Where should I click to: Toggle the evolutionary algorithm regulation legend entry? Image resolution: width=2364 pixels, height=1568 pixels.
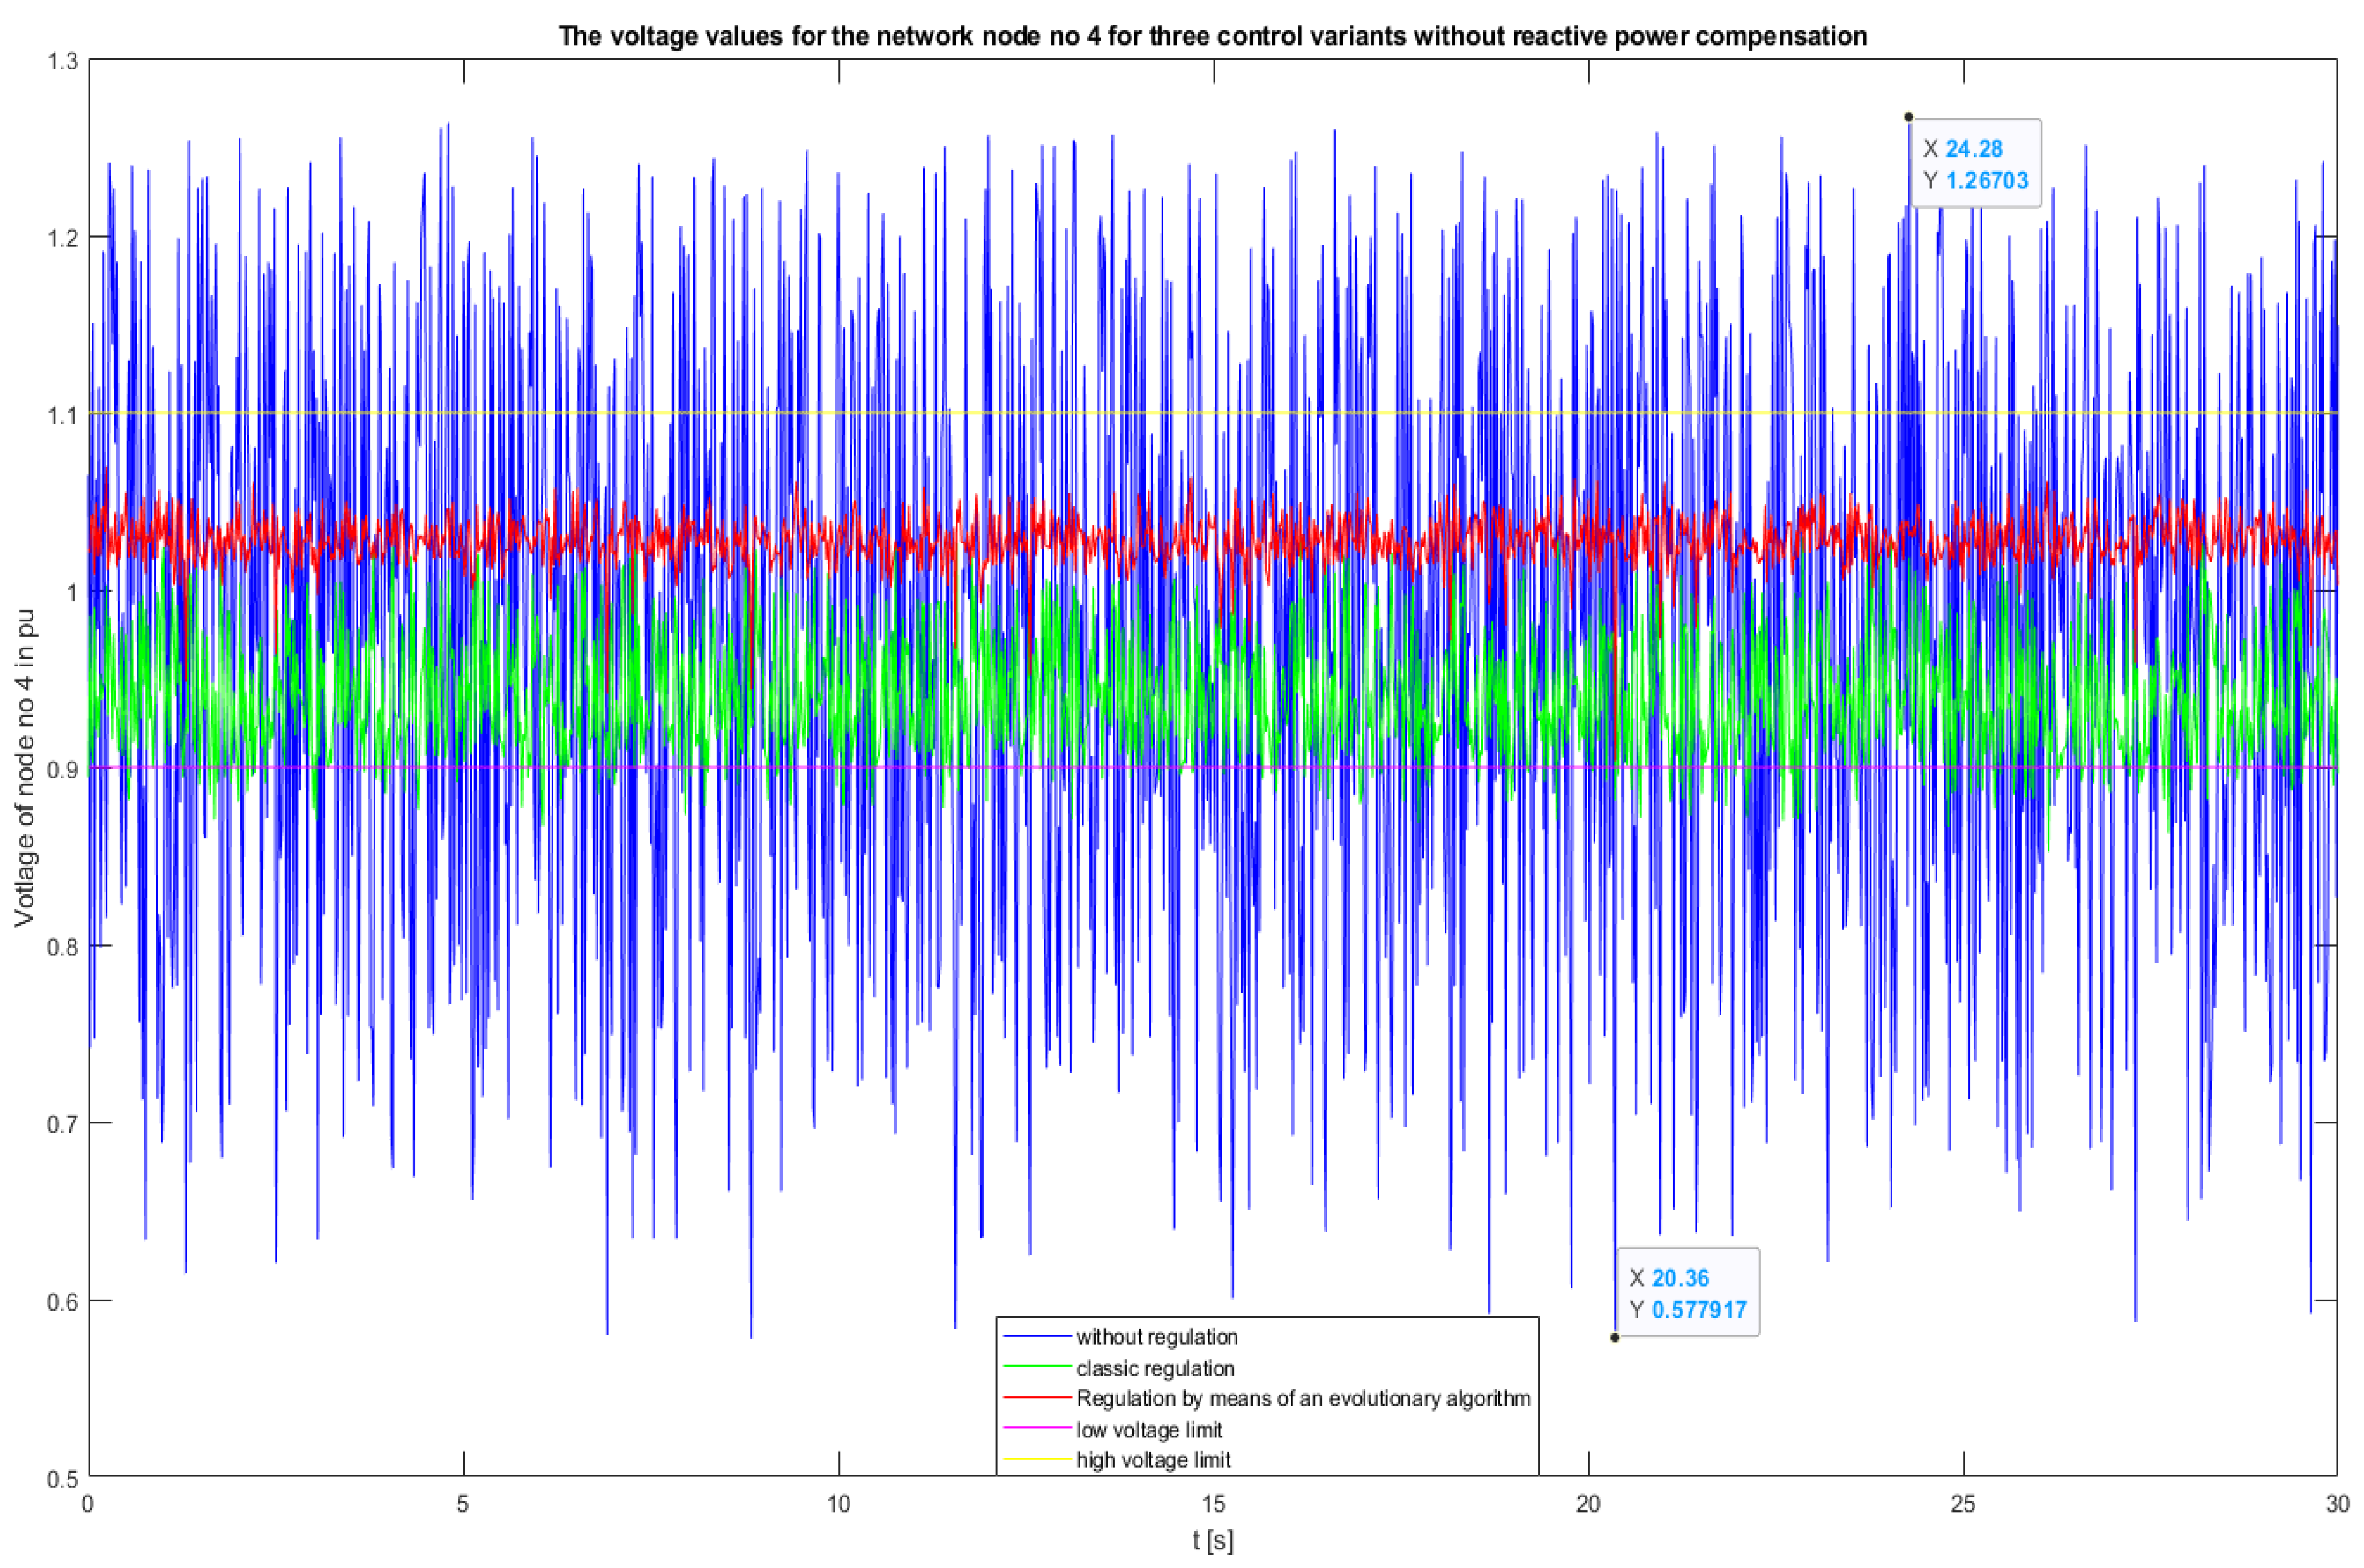point(1303,1398)
